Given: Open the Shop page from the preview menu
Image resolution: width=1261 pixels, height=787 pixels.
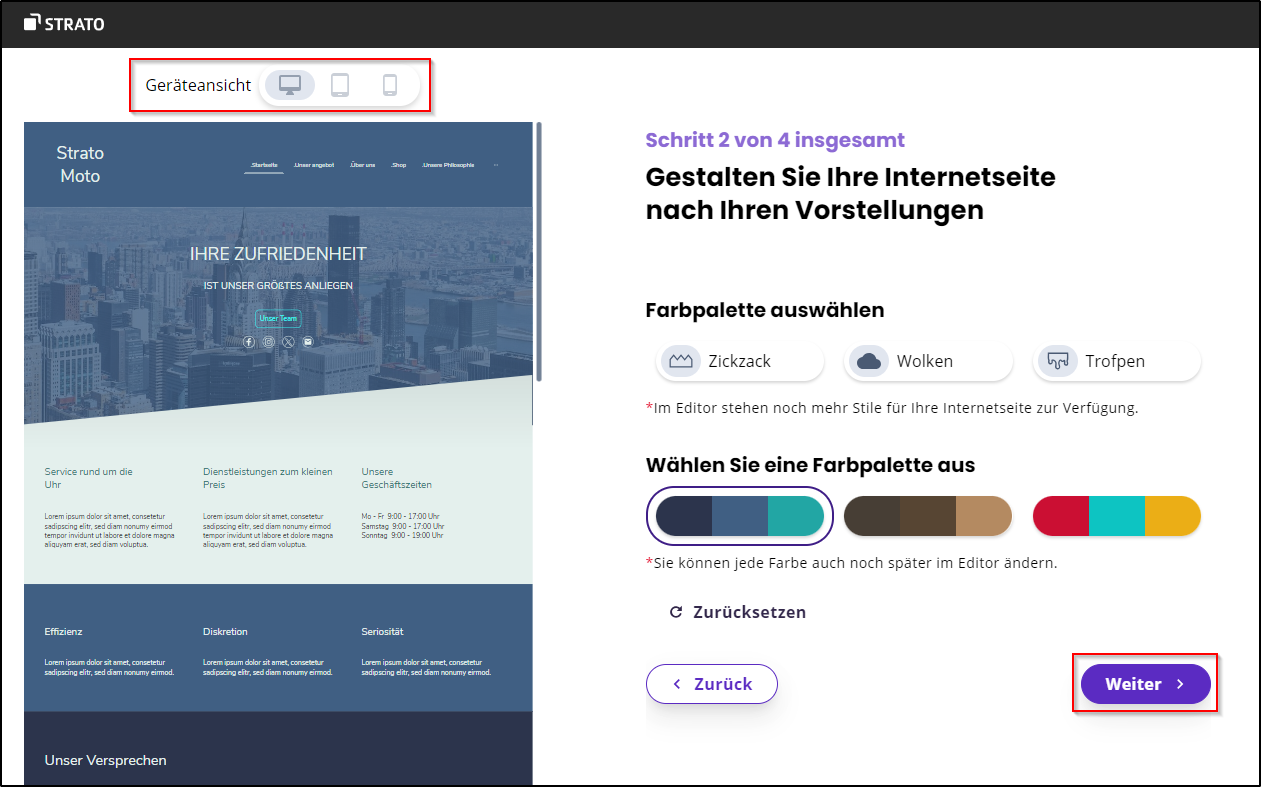Looking at the screenshot, I should pos(399,165).
